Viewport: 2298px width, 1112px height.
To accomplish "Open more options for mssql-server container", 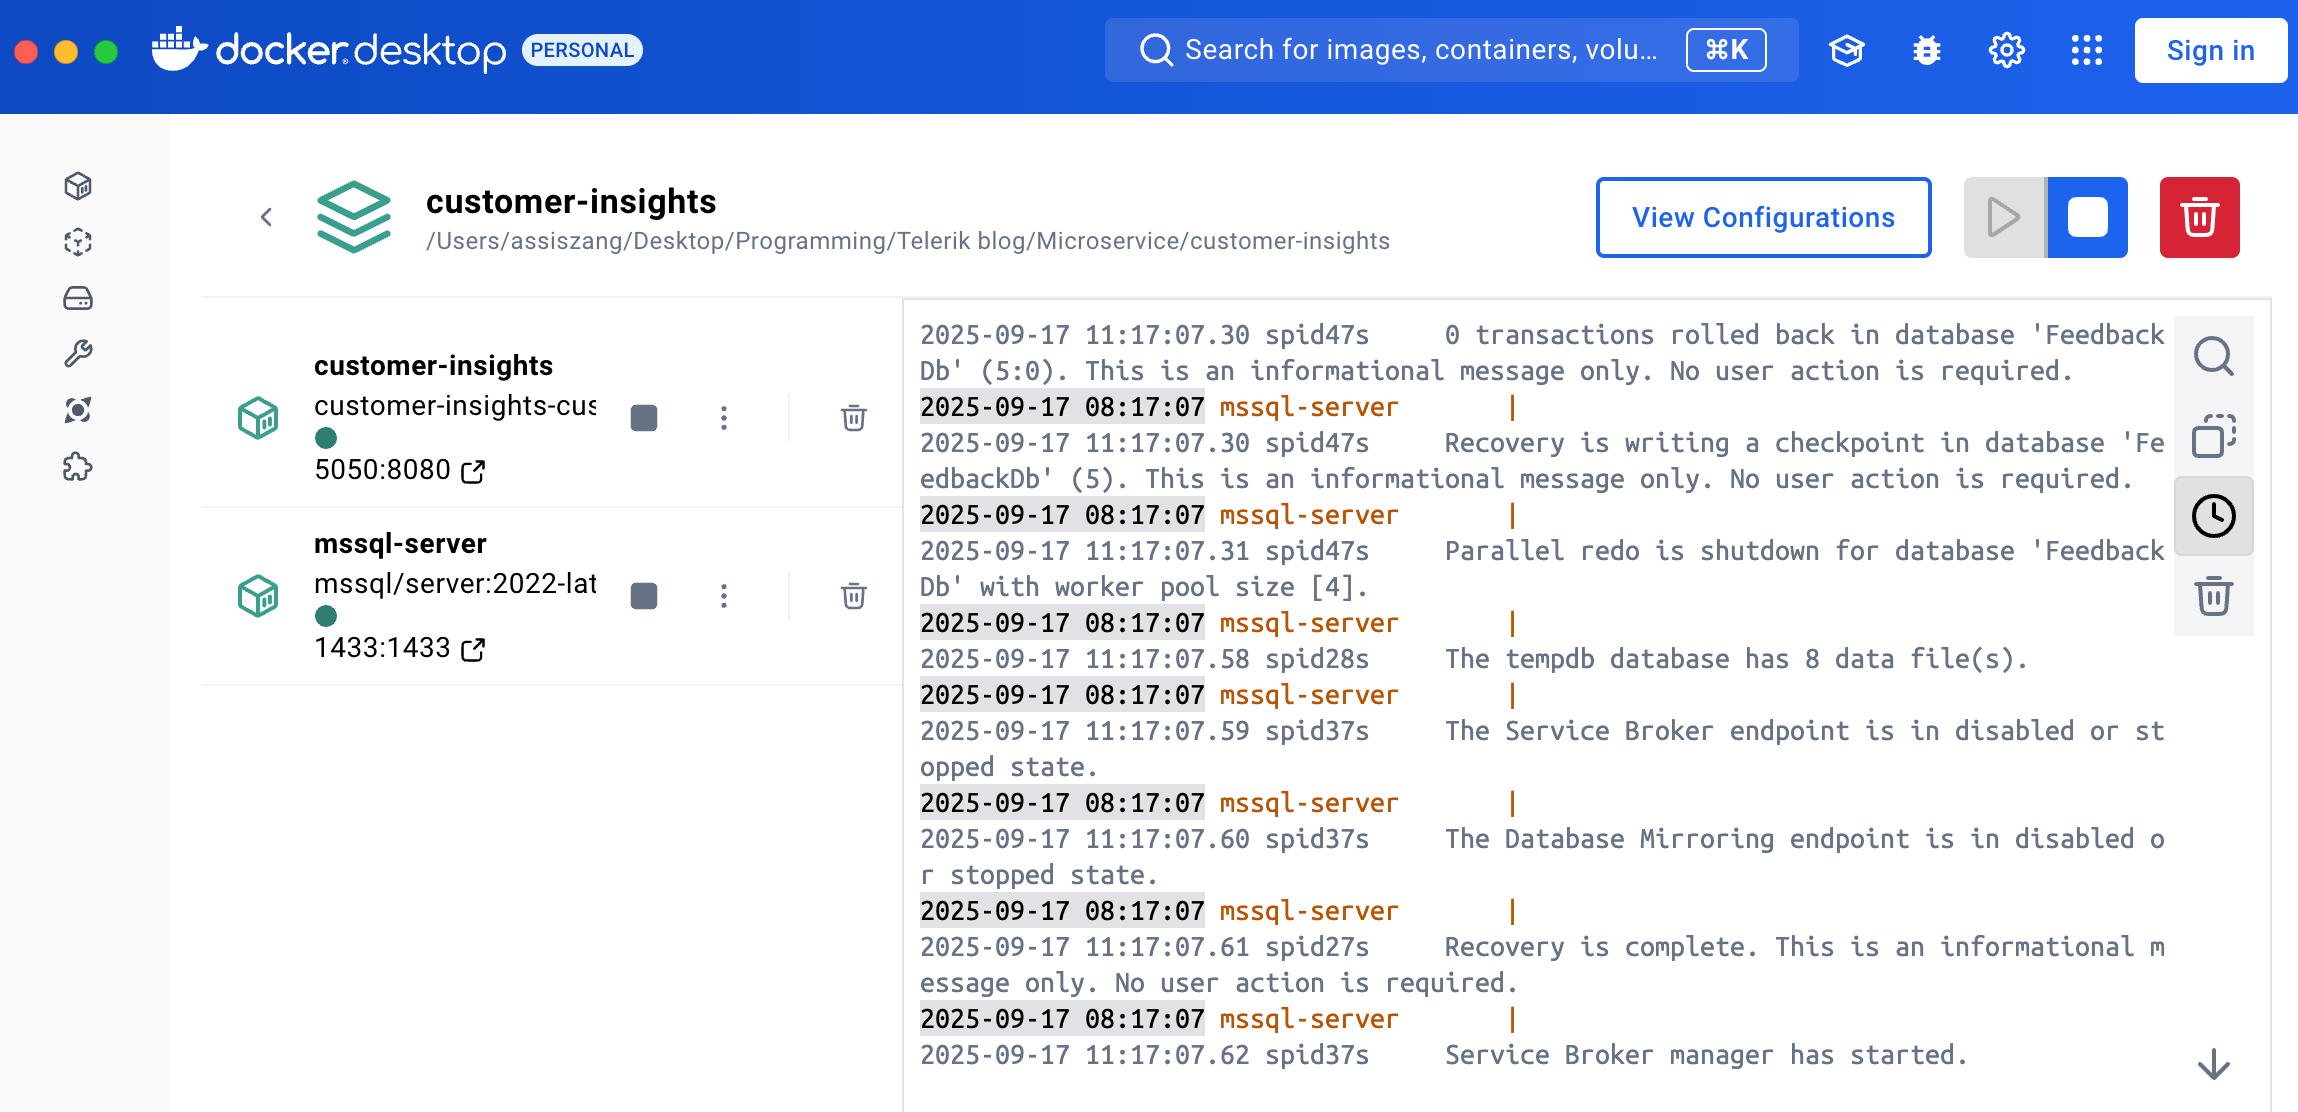I will (724, 596).
